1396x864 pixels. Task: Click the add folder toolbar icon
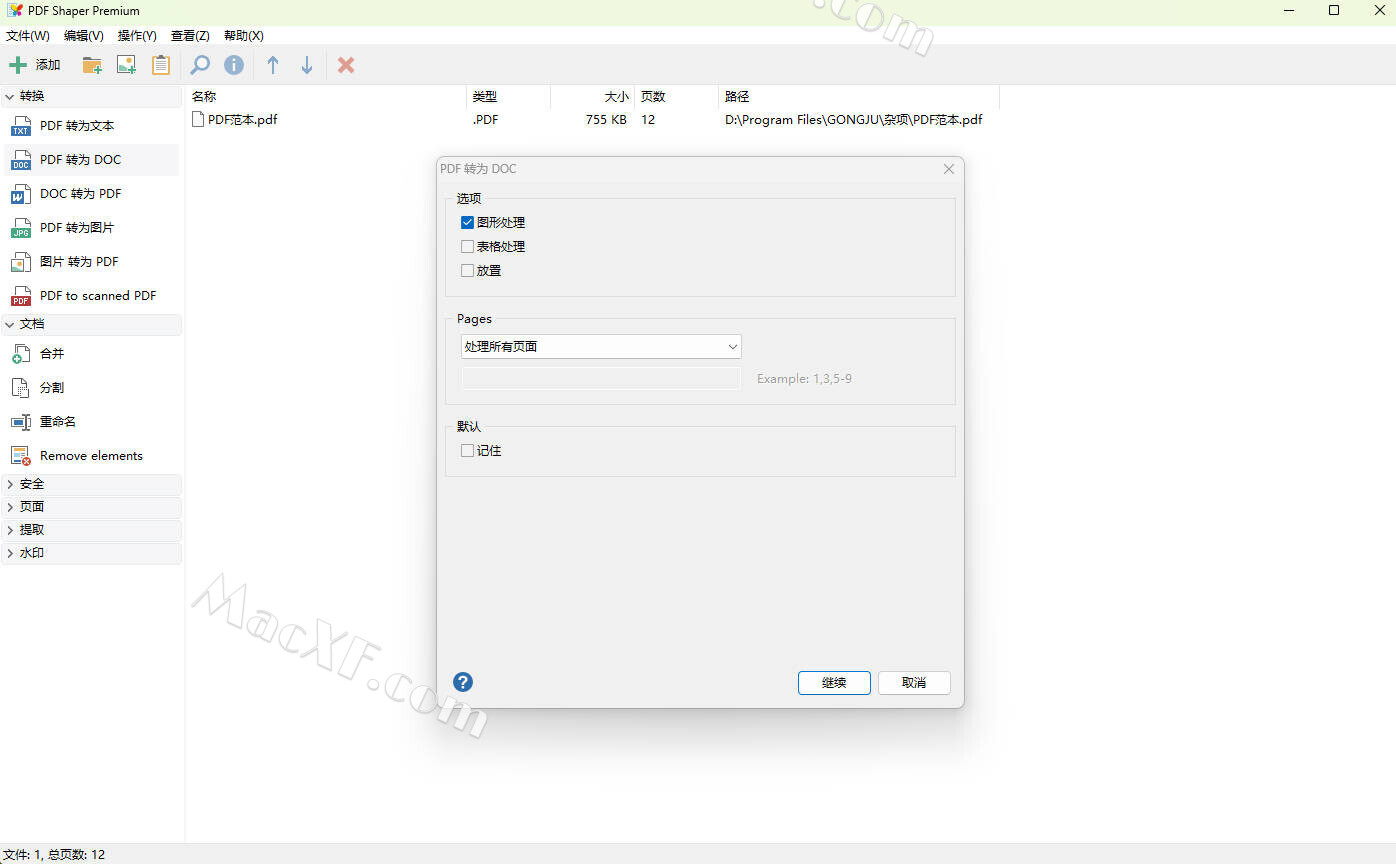[x=92, y=65]
